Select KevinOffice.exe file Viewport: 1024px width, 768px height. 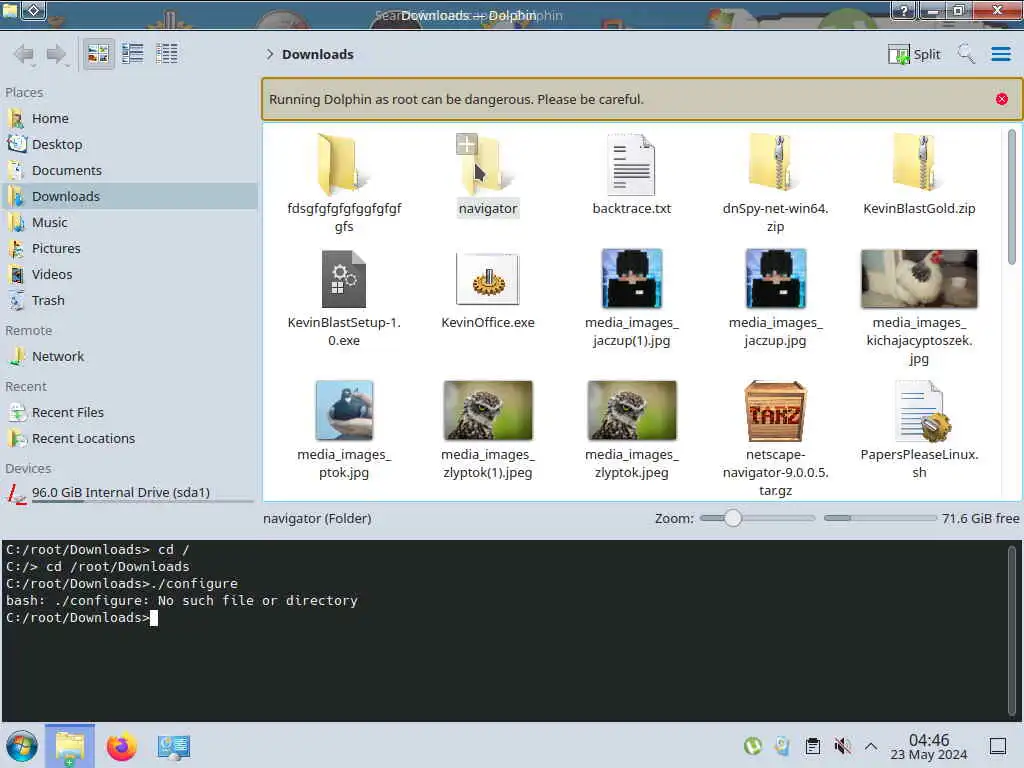[488, 289]
